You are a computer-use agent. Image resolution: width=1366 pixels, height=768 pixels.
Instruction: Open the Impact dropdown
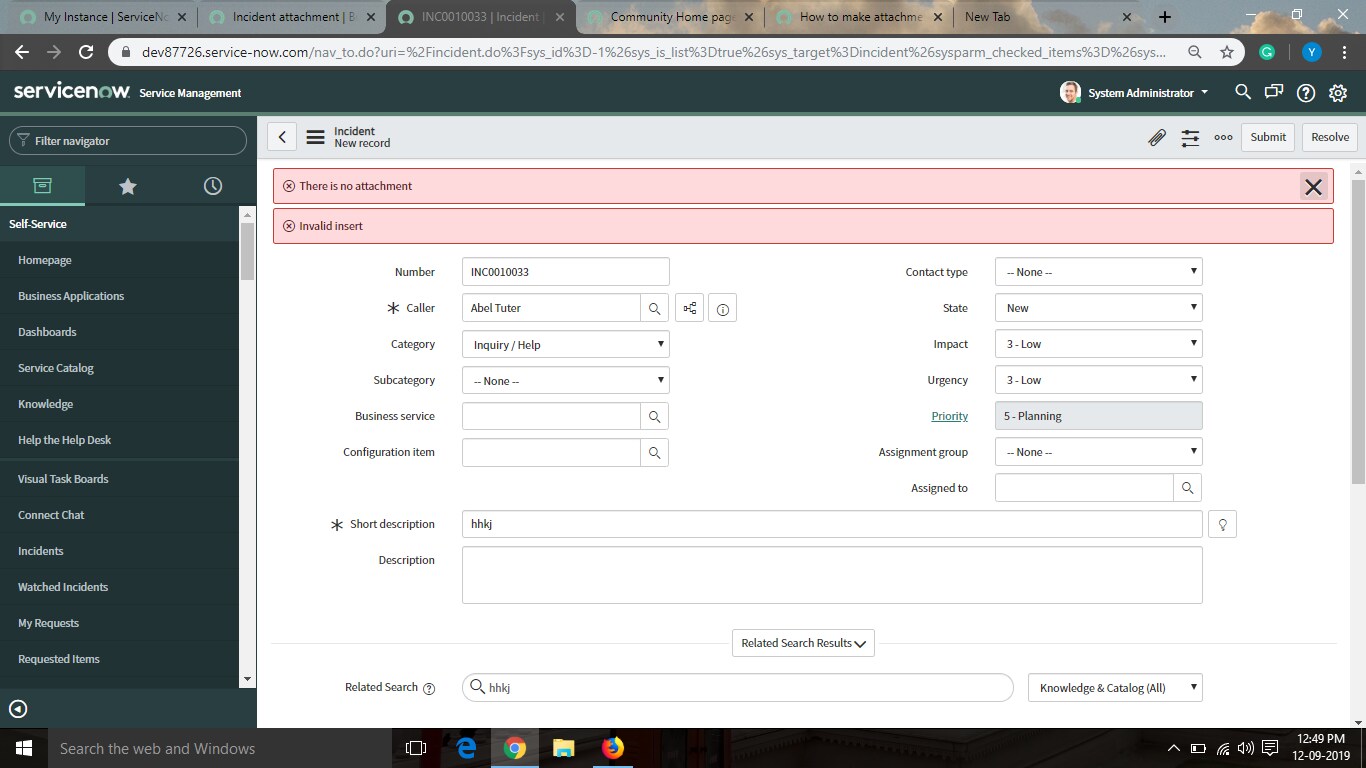[x=1099, y=344]
